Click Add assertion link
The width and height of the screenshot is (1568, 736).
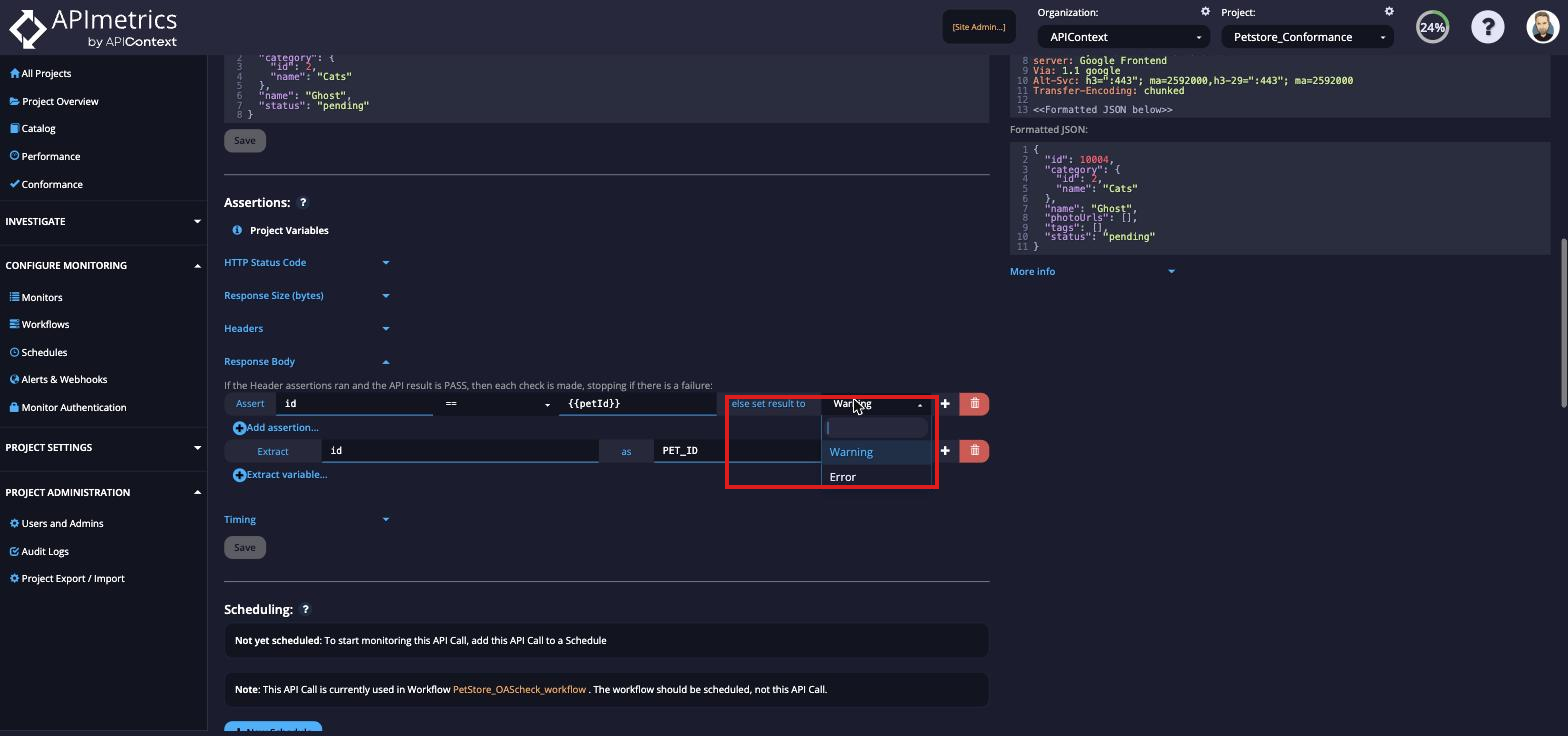coord(283,428)
